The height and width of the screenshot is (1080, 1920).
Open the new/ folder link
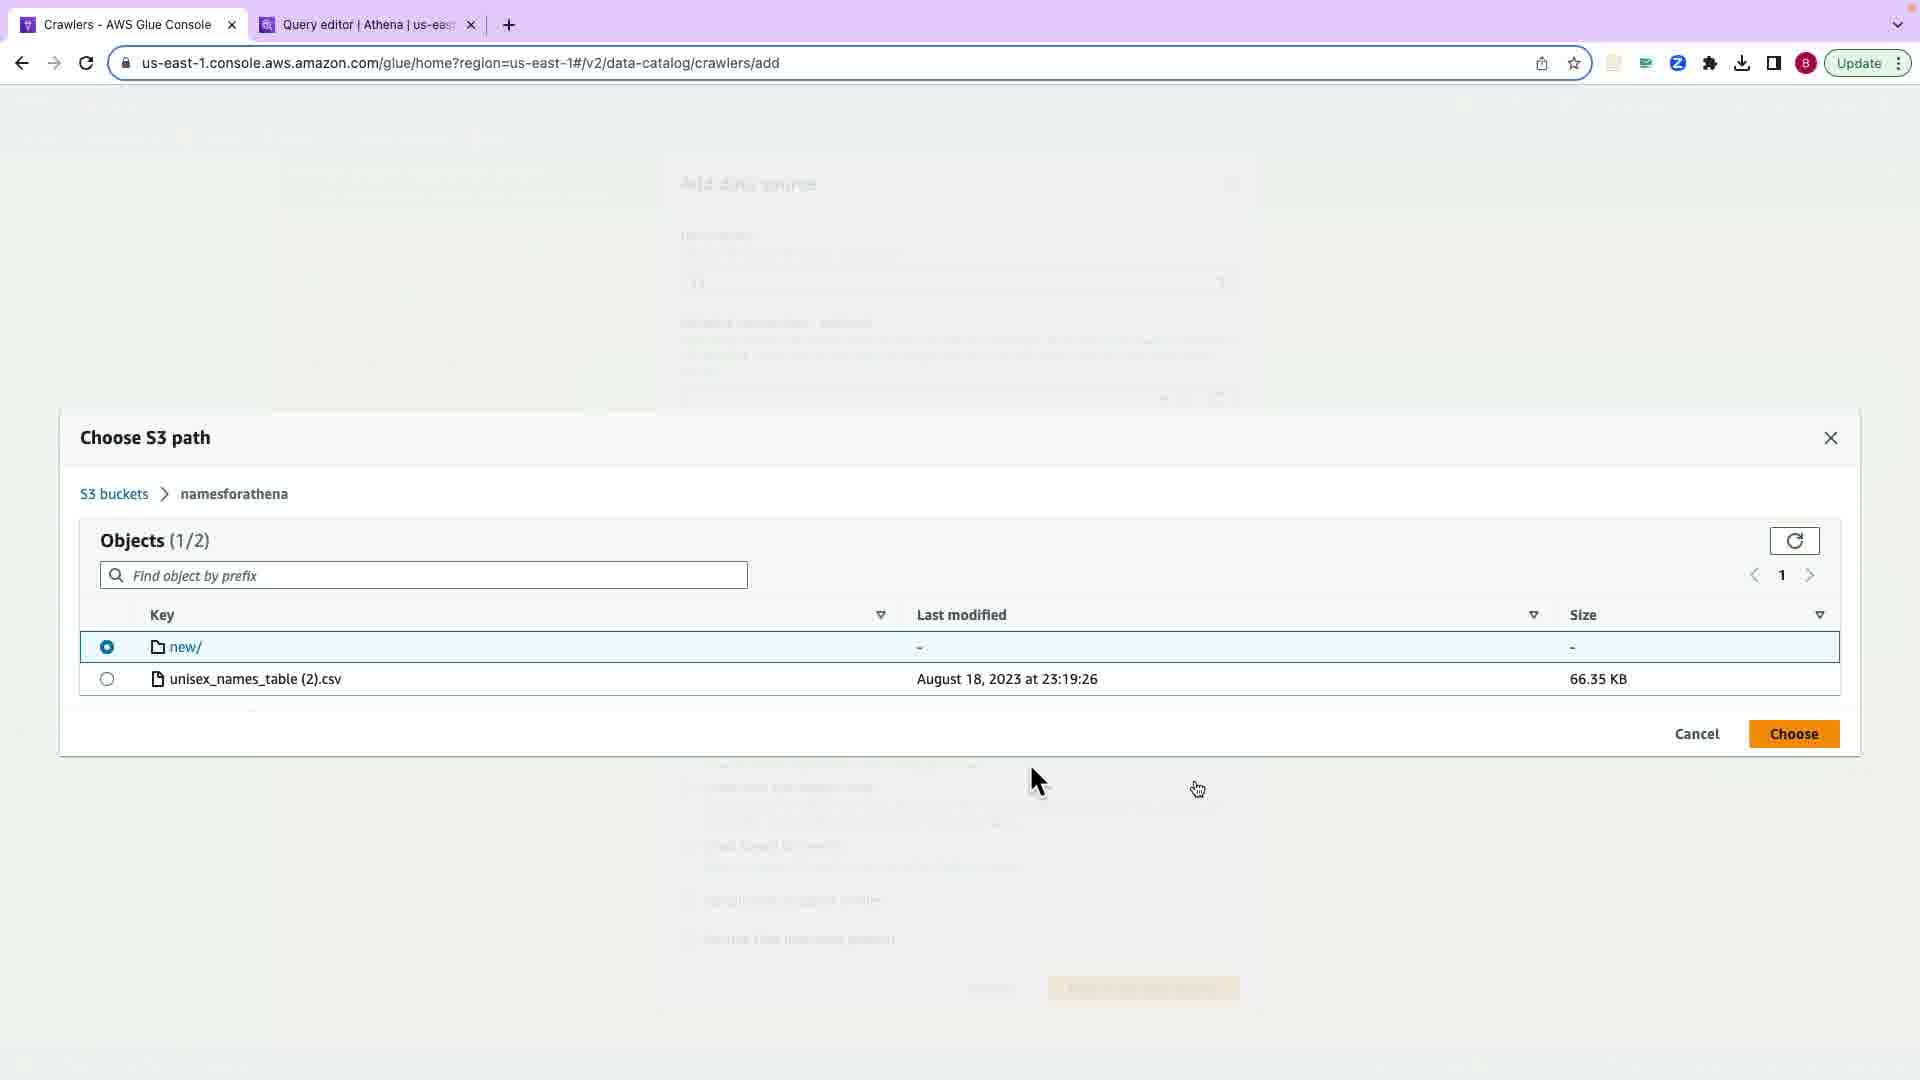pyautogui.click(x=185, y=647)
